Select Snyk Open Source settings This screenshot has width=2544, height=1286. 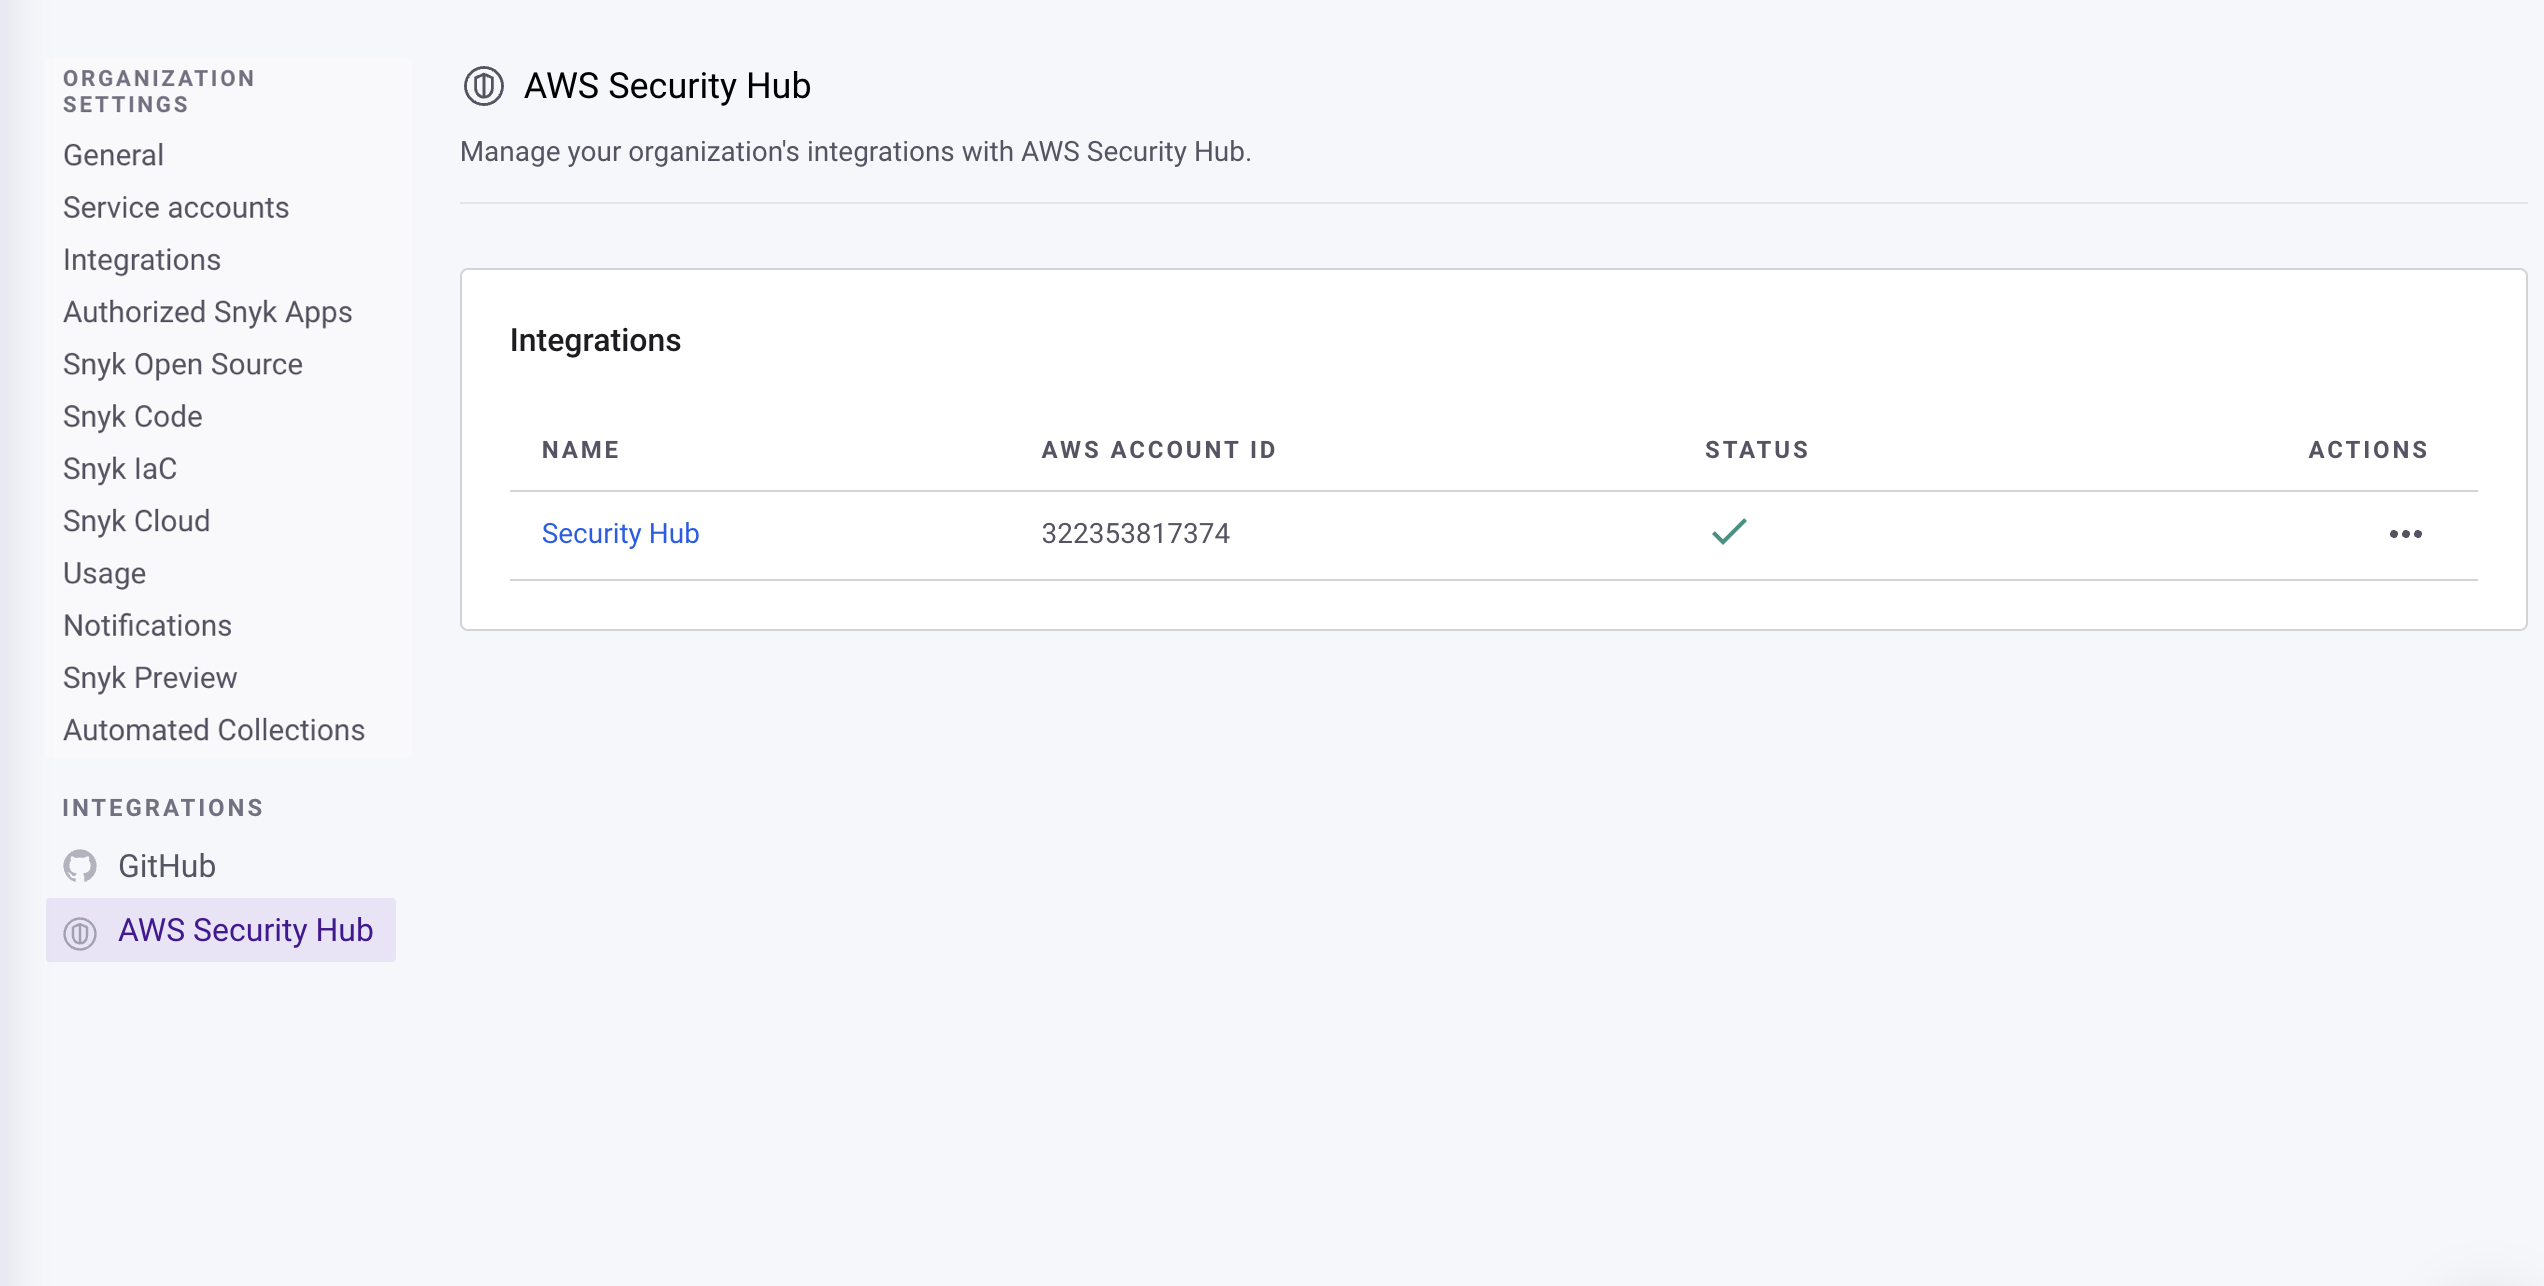click(182, 364)
